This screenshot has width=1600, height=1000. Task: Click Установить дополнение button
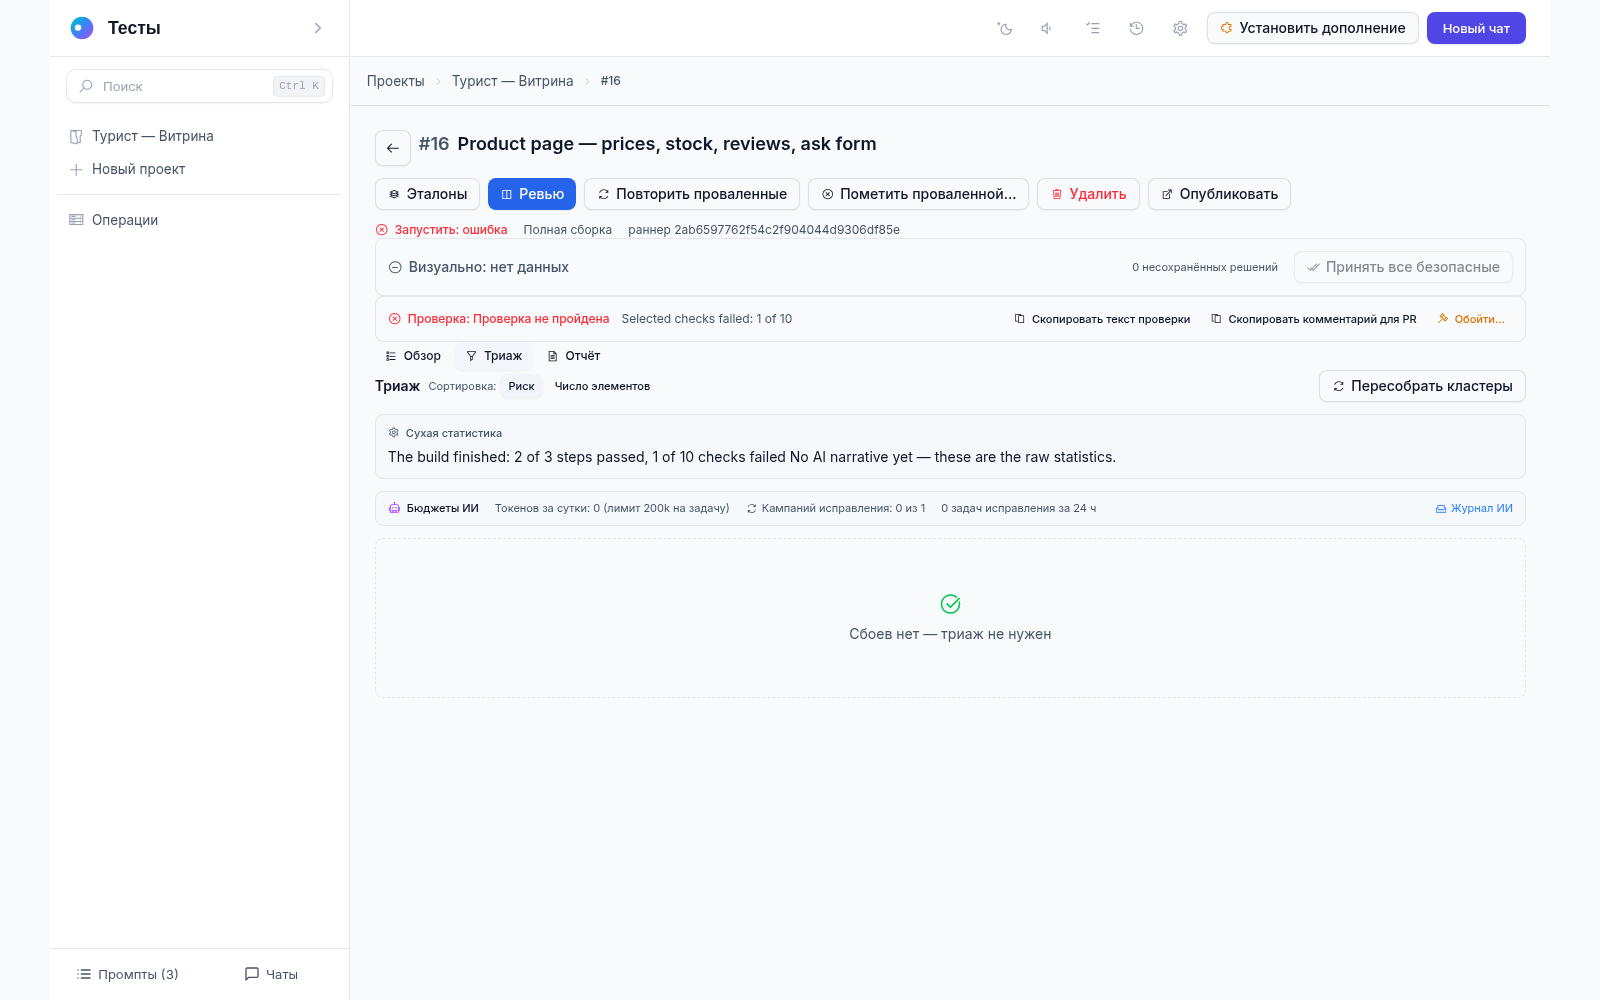point(1313,28)
